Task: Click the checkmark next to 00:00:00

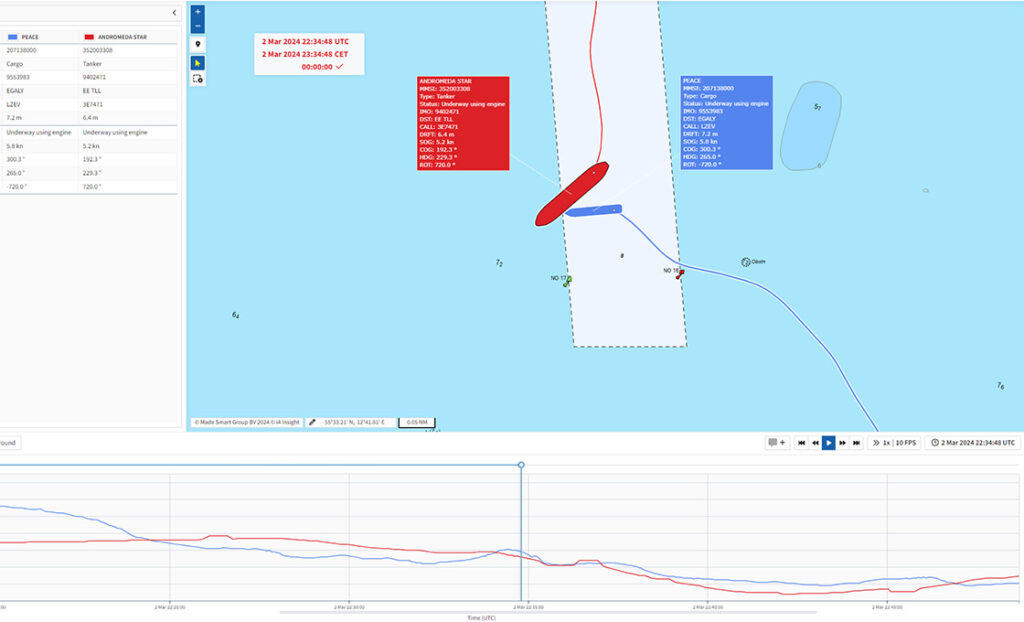Action: [x=340, y=67]
